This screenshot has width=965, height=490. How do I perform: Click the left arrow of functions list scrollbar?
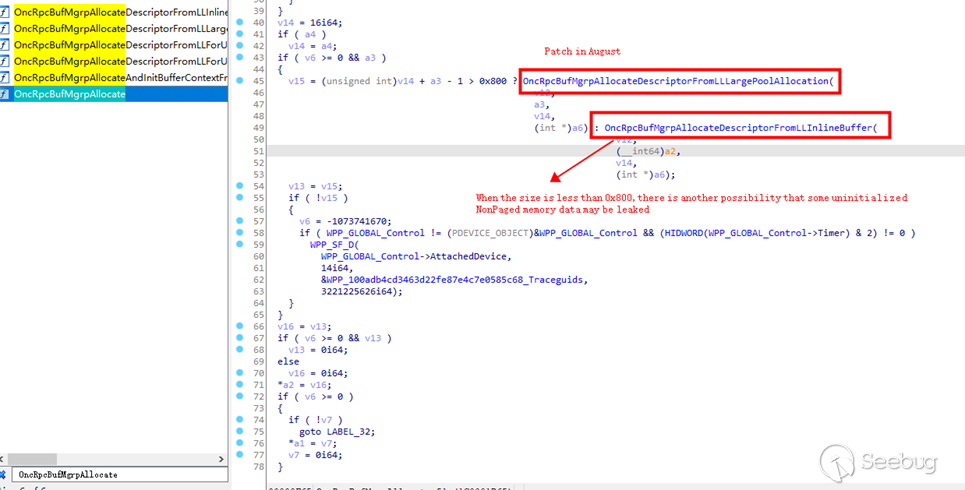click(x=3, y=459)
